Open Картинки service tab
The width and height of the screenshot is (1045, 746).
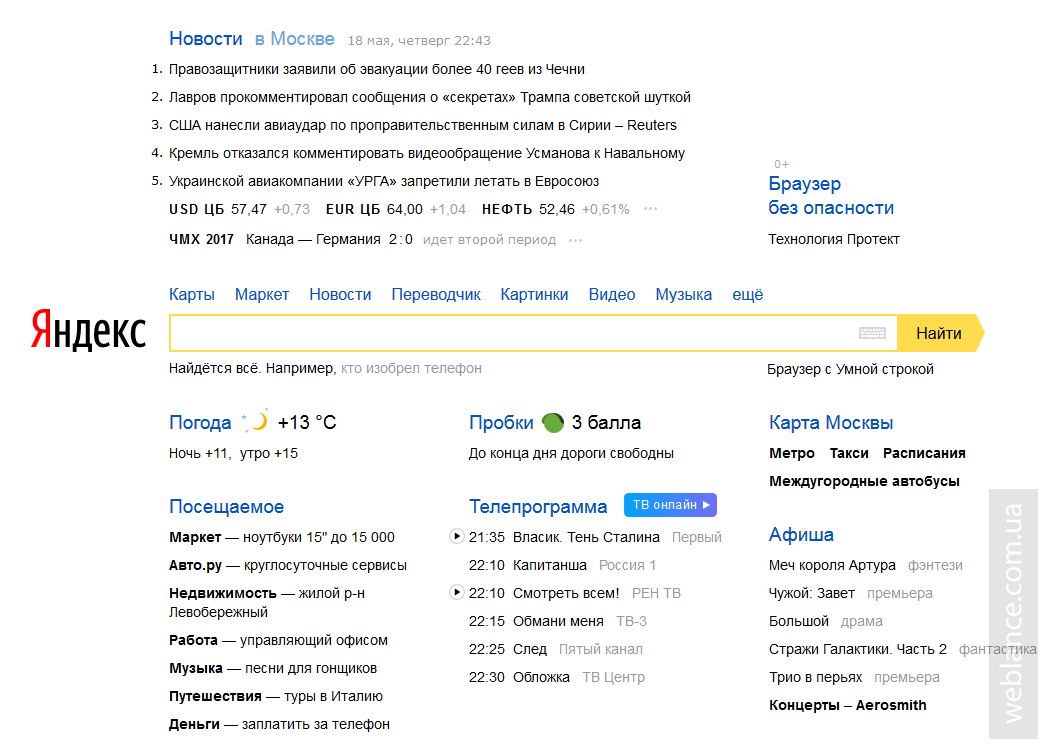point(534,295)
